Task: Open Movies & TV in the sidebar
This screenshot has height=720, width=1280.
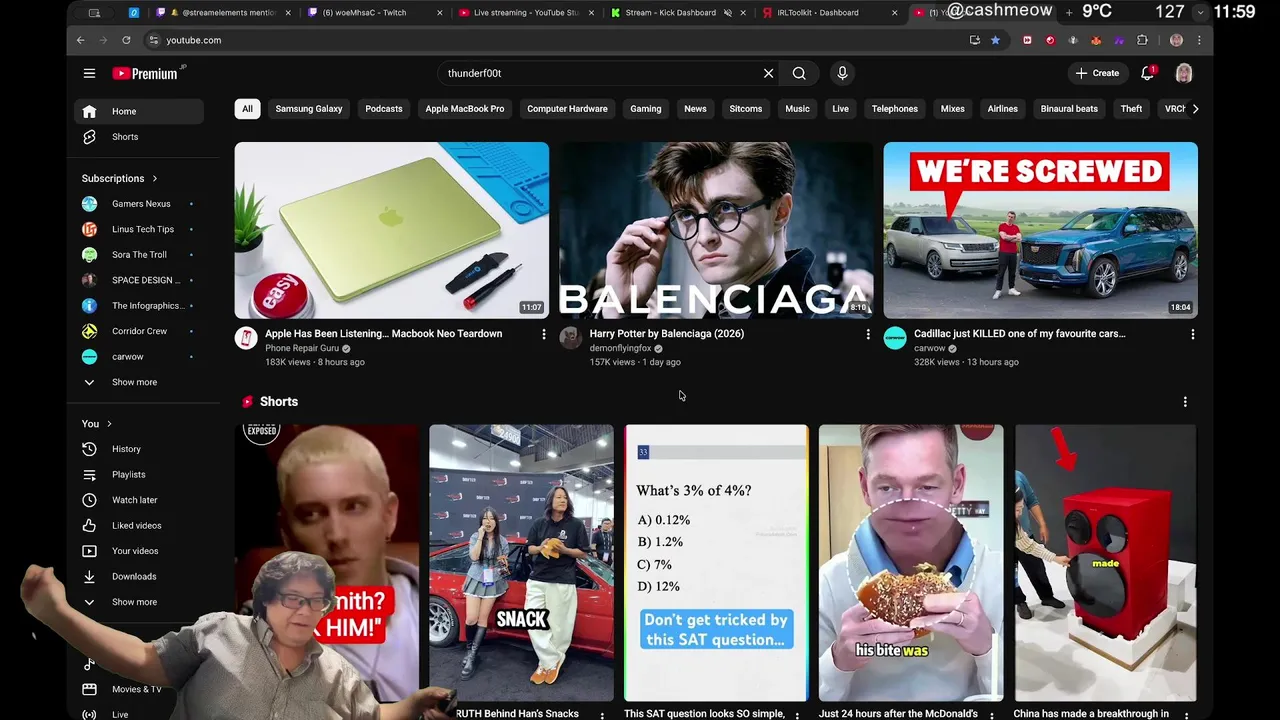Action: [x=139, y=689]
